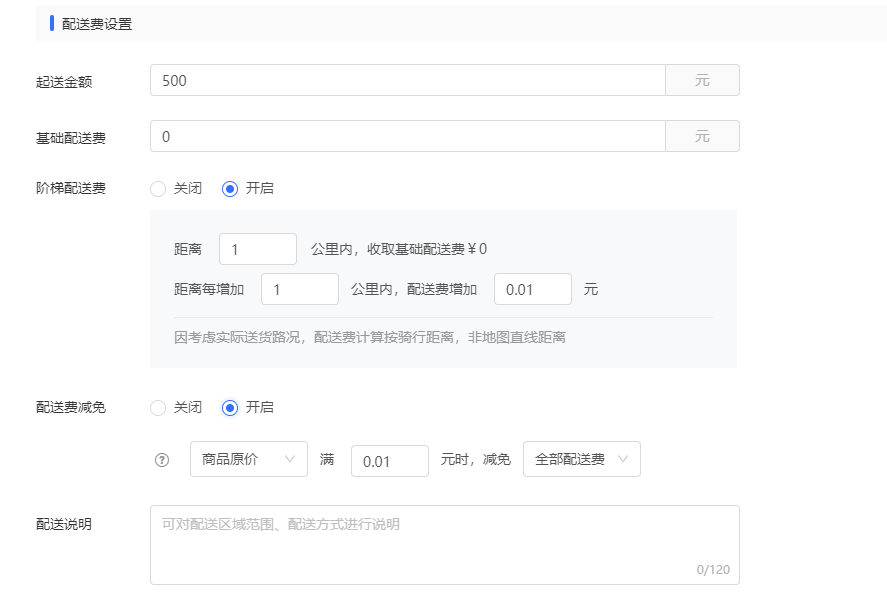Screen dimensions: 887x611
Task: Click the 满 threshold amount input
Action: (389, 461)
